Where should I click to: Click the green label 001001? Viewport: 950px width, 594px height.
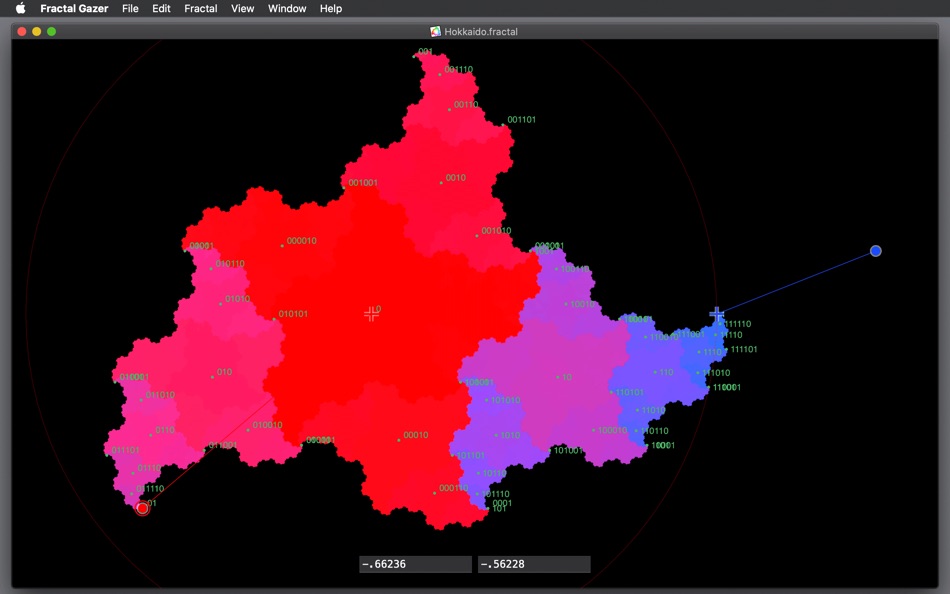click(363, 182)
